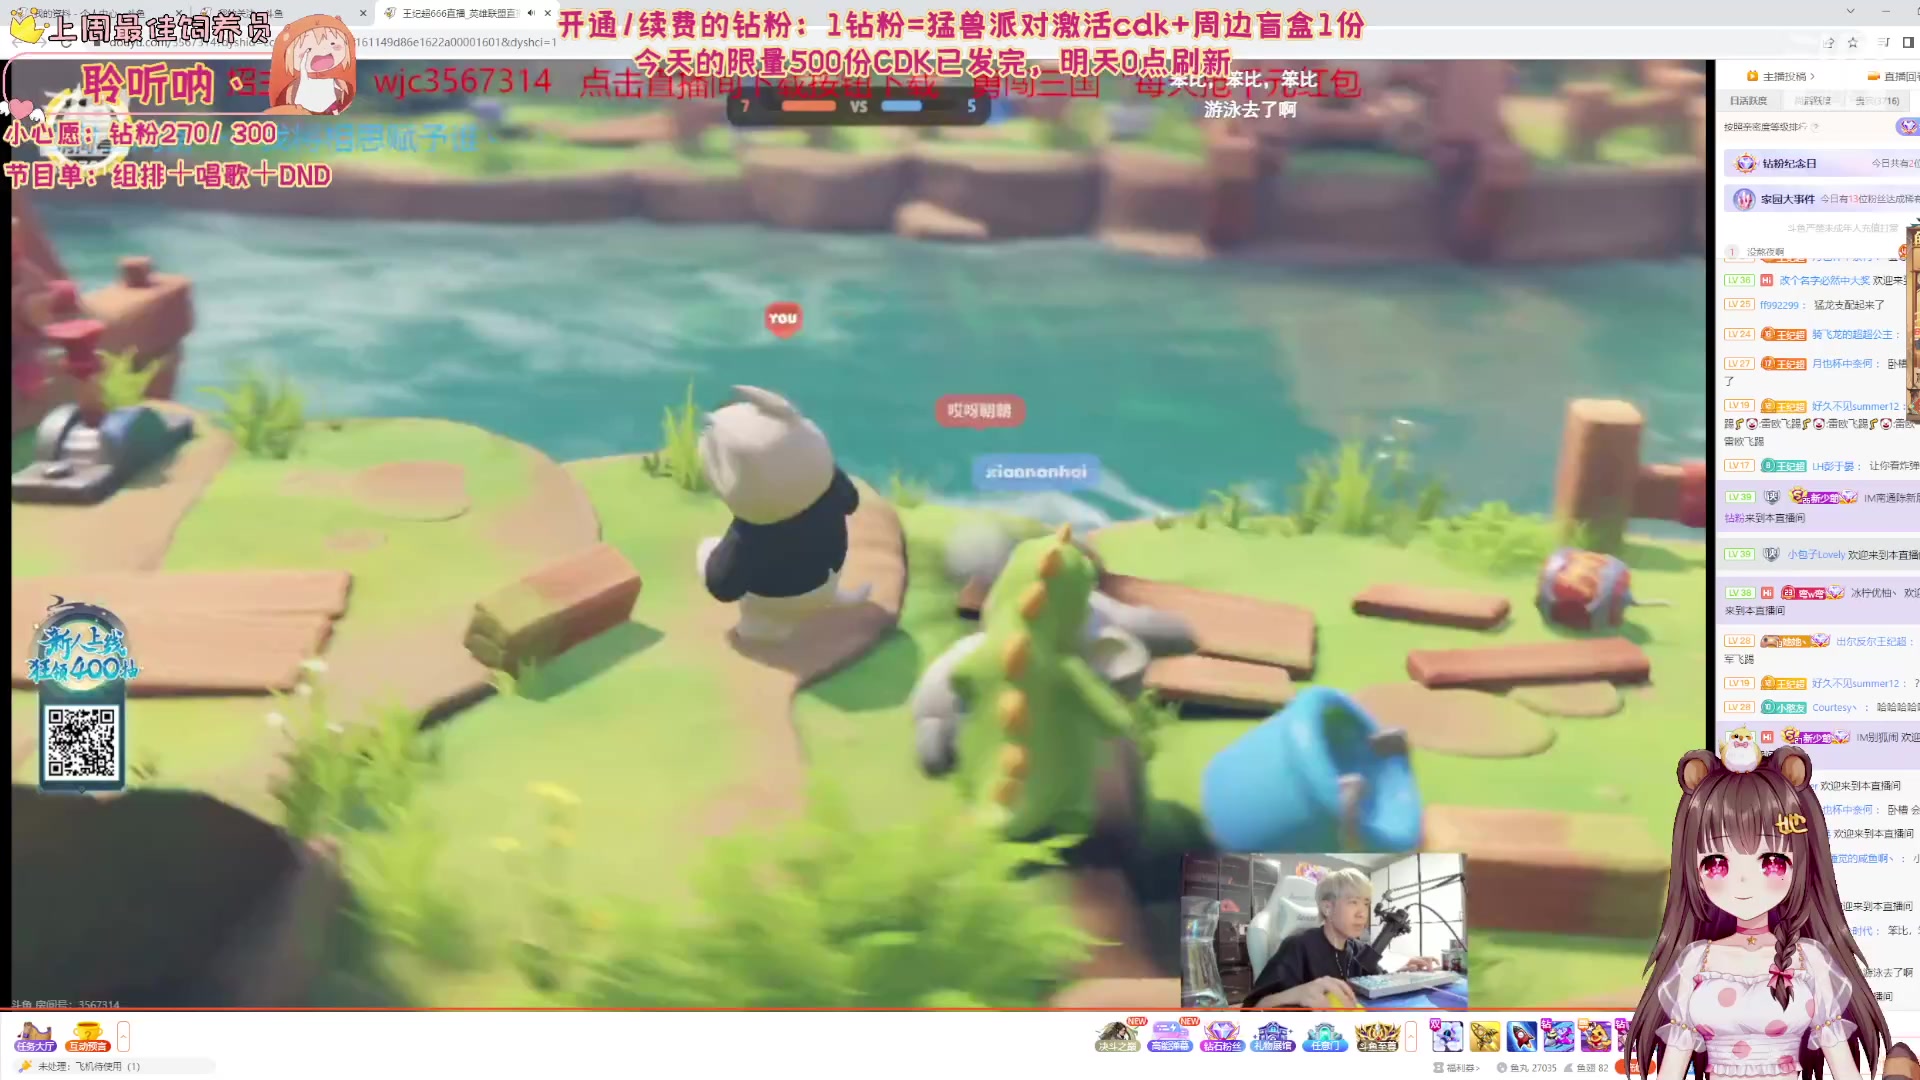This screenshot has width=1920, height=1080.
Task: Click the help icon beside 按照亲密度等级排行
Action: click(1815, 127)
